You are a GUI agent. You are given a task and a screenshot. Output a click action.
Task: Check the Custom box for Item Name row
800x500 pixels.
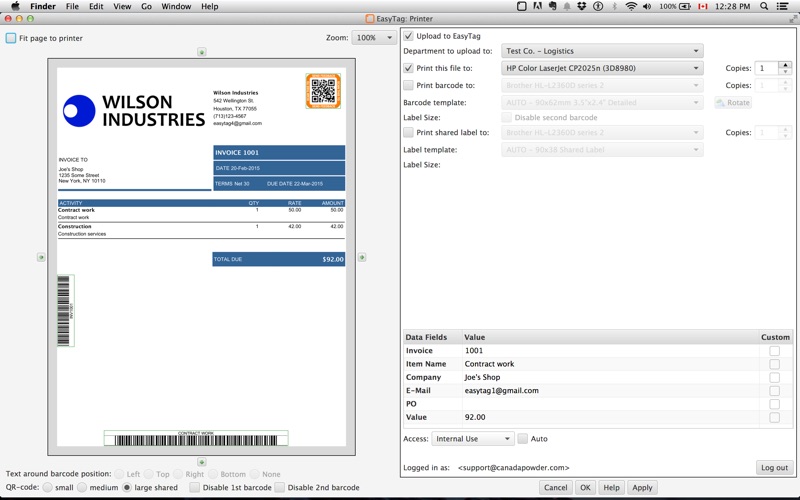(774, 364)
